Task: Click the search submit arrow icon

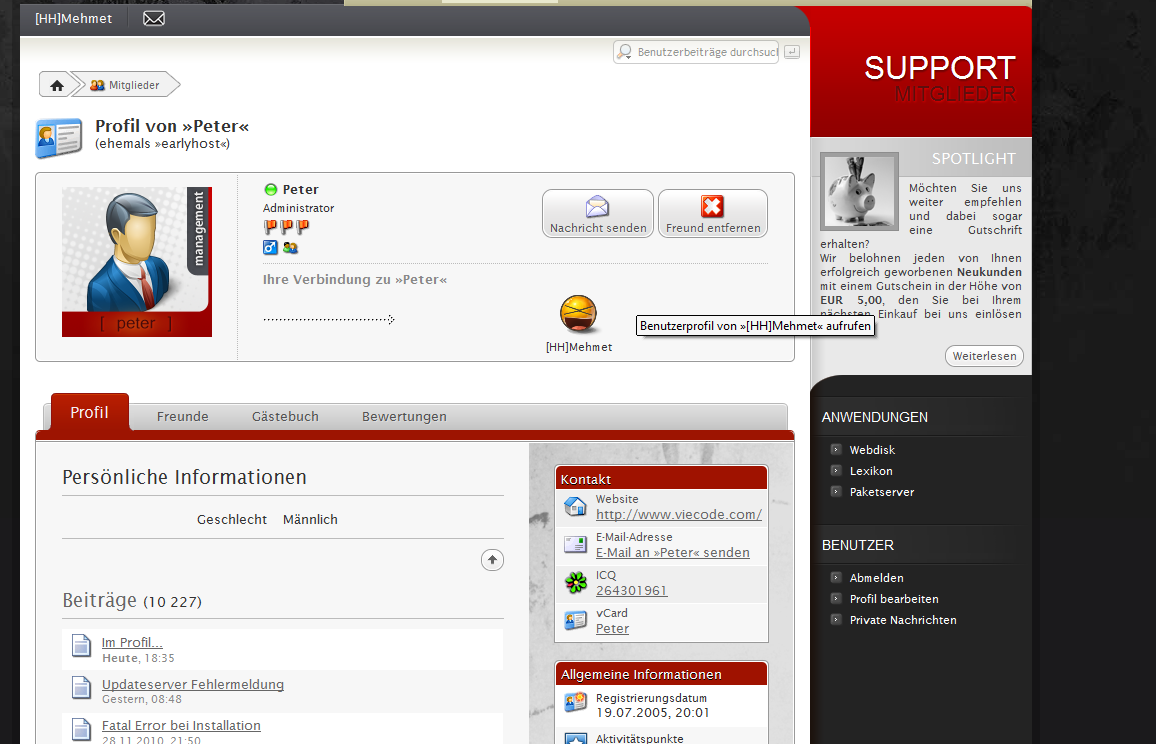Action: 792,51
